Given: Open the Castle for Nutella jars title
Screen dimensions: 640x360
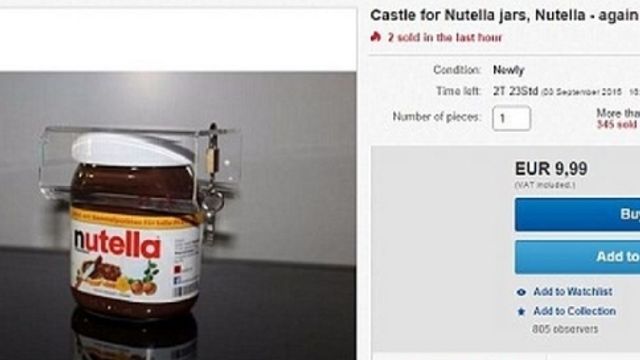Looking at the screenshot, I should [505, 16].
